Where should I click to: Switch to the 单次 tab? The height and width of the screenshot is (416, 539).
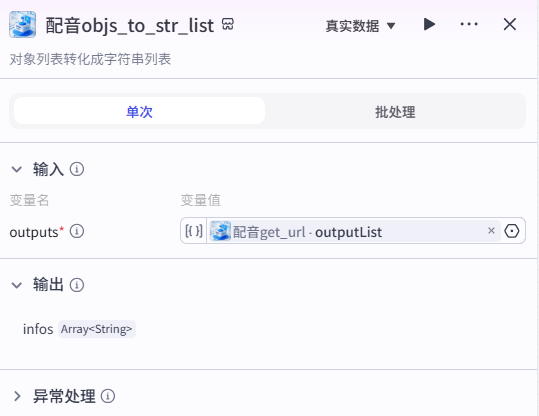(x=140, y=111)
